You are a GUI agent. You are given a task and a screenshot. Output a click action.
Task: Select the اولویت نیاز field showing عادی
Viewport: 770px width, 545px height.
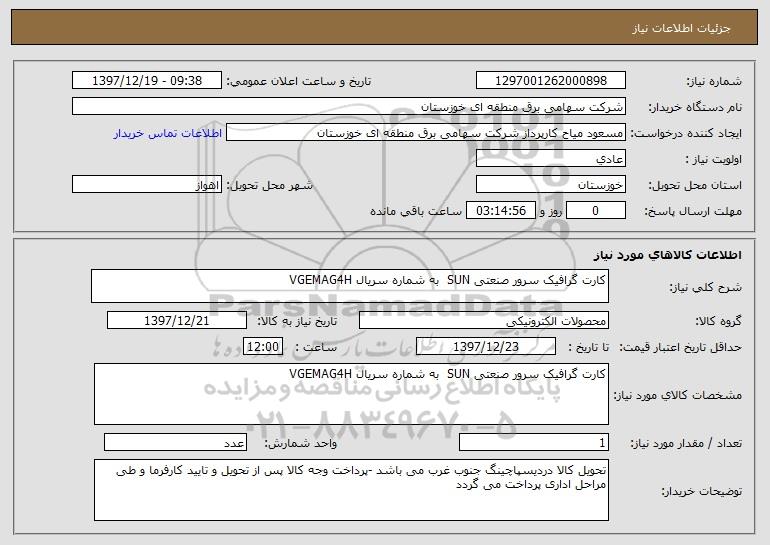click(550, 159)
